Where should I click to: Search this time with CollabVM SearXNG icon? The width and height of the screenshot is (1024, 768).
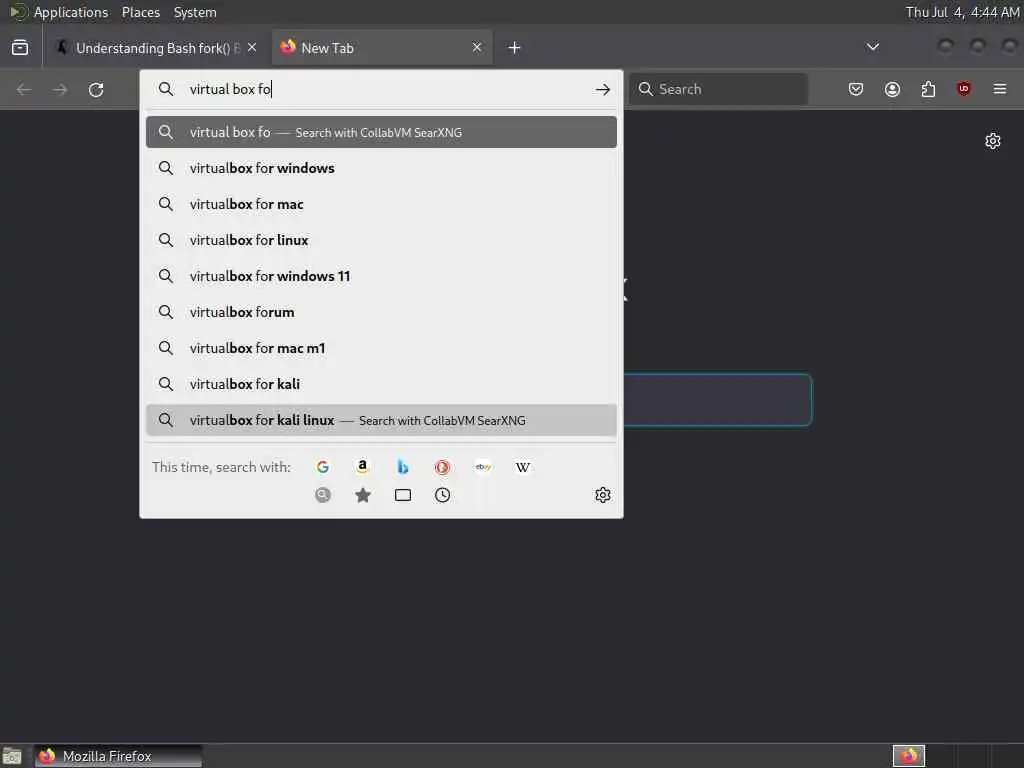pyautogui.click(x=323, y=495)
